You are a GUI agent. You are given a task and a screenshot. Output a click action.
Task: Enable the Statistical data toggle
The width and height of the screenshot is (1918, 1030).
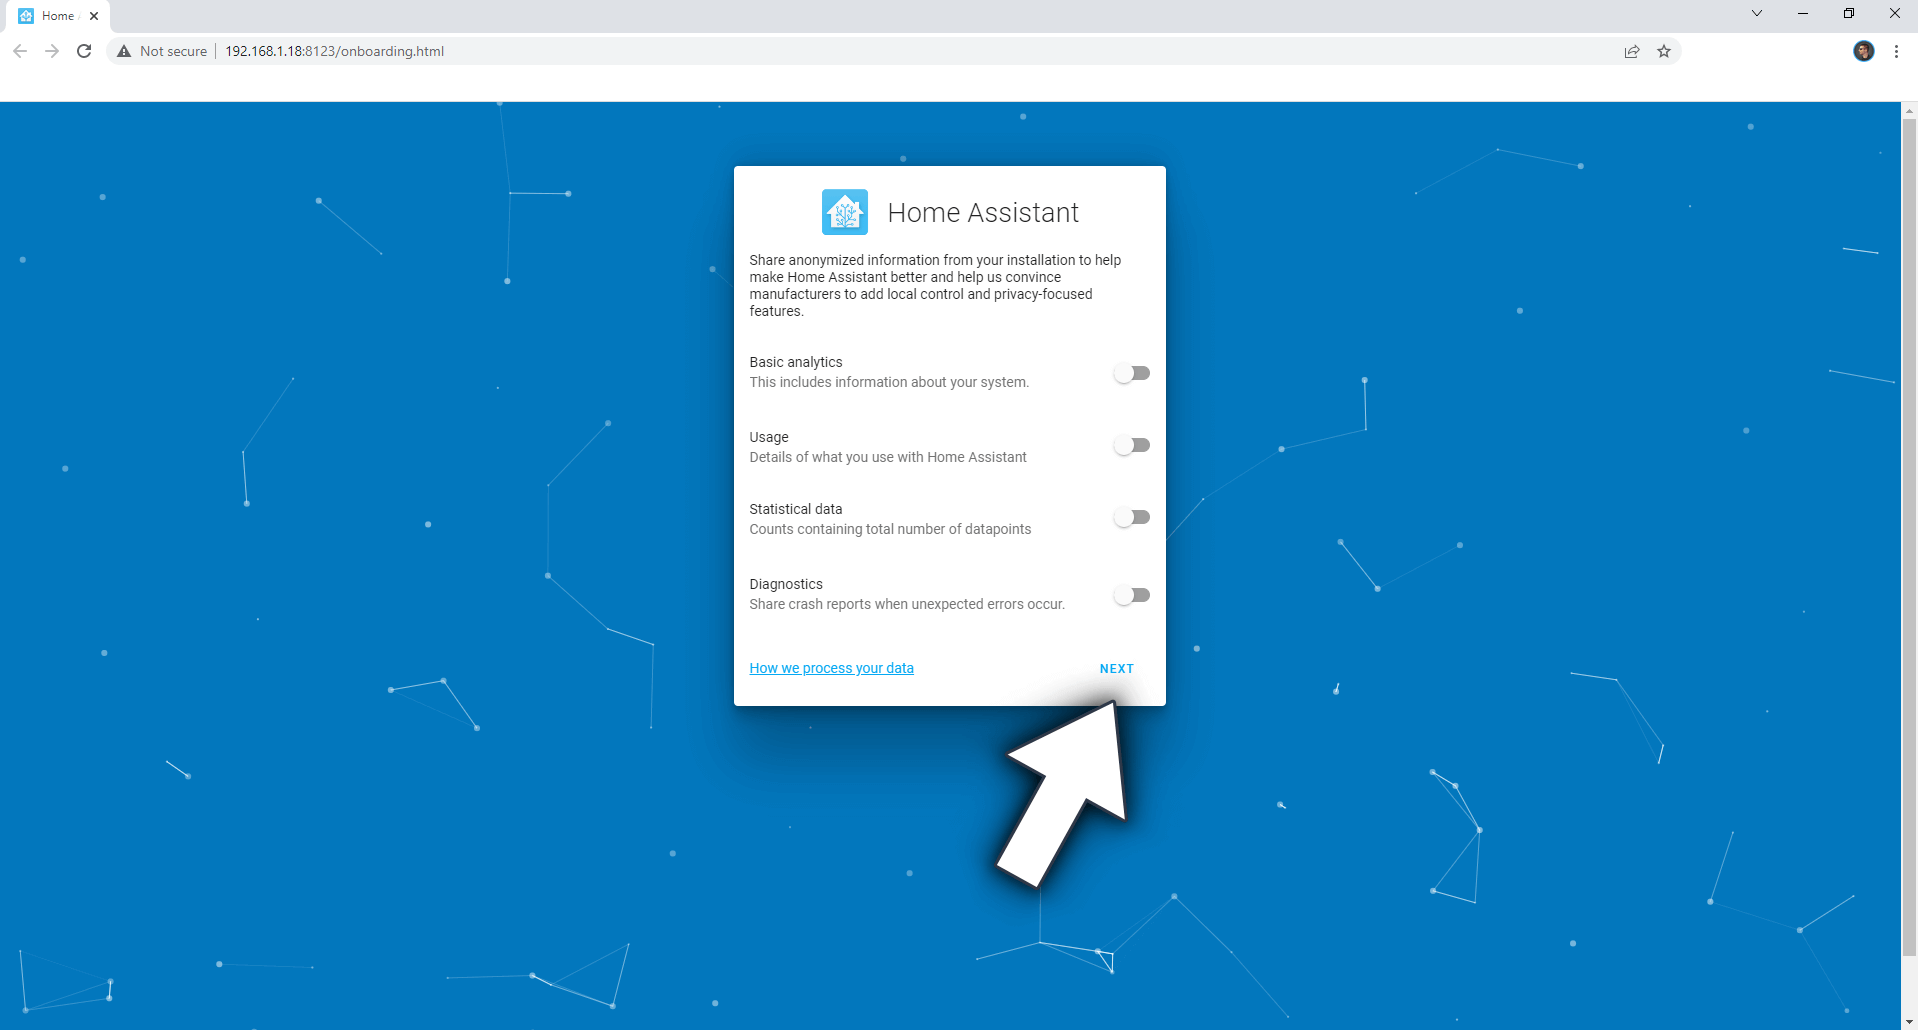1132,517
